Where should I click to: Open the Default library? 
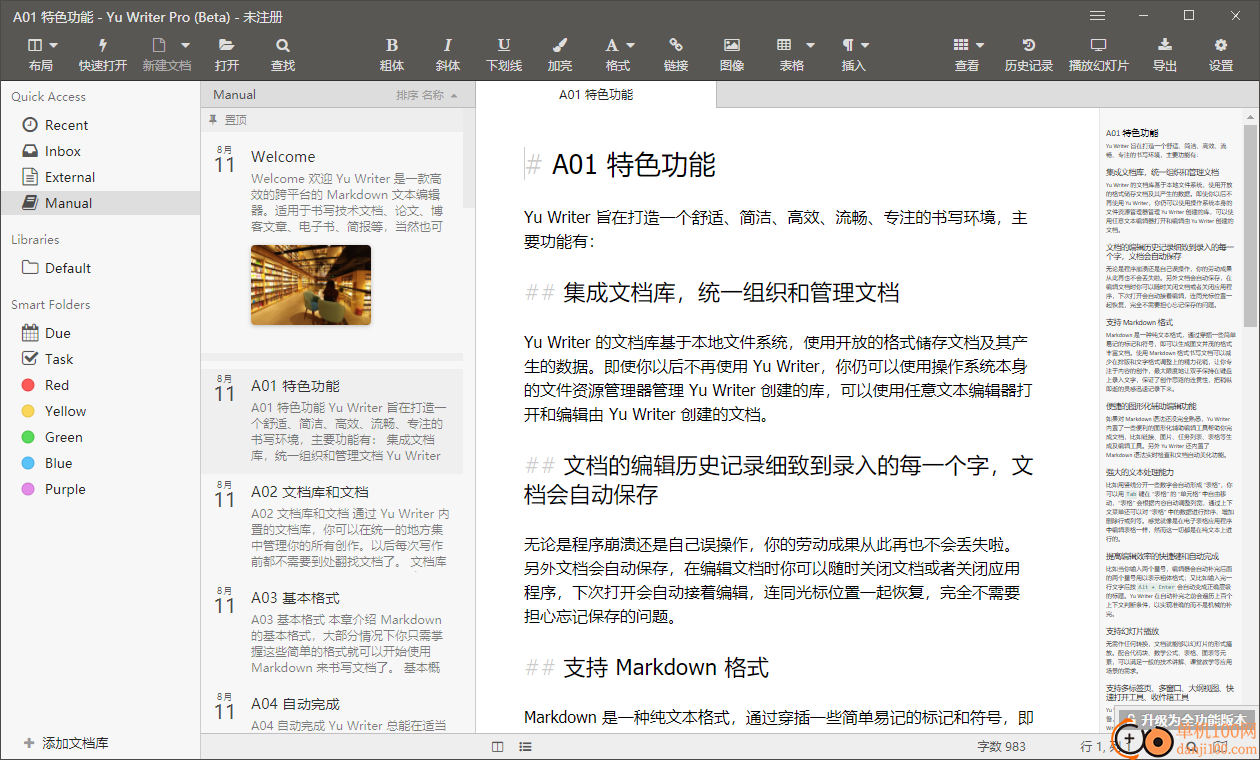point(100,268)
